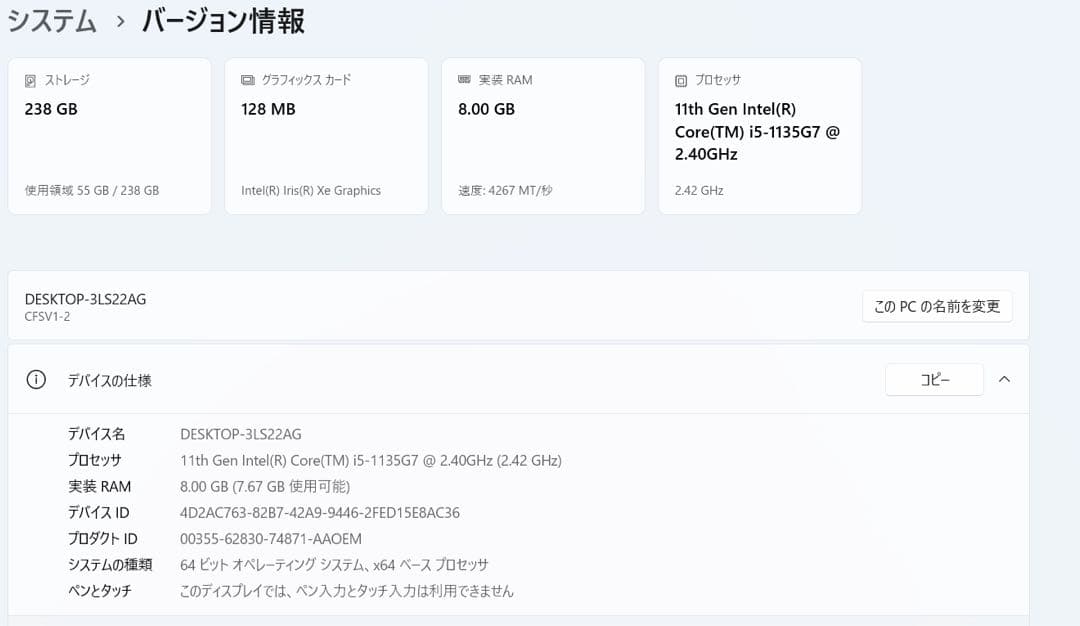Open the プロセッサ summary card

[x=760, y=135]
